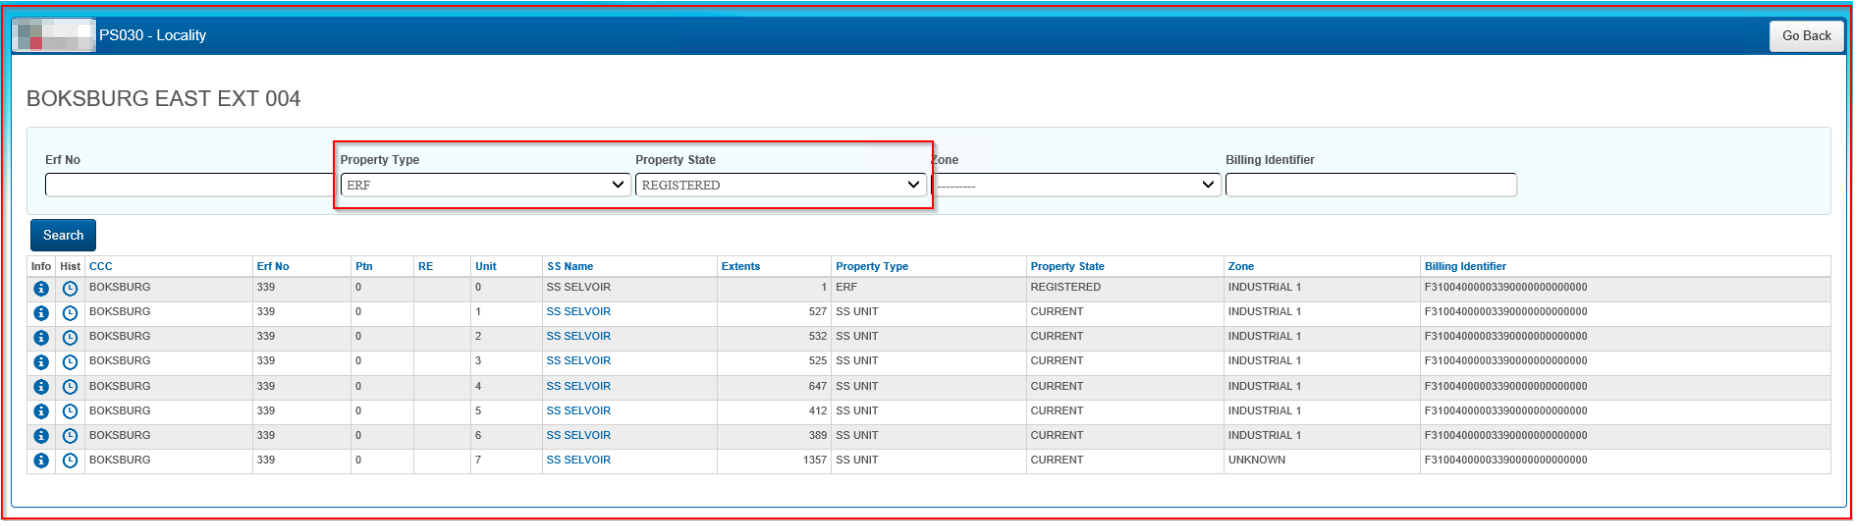Sort by the Erf No column header
Image resolution: width=1858 pixels, height=526 pixels.
[x=272, y=267]
